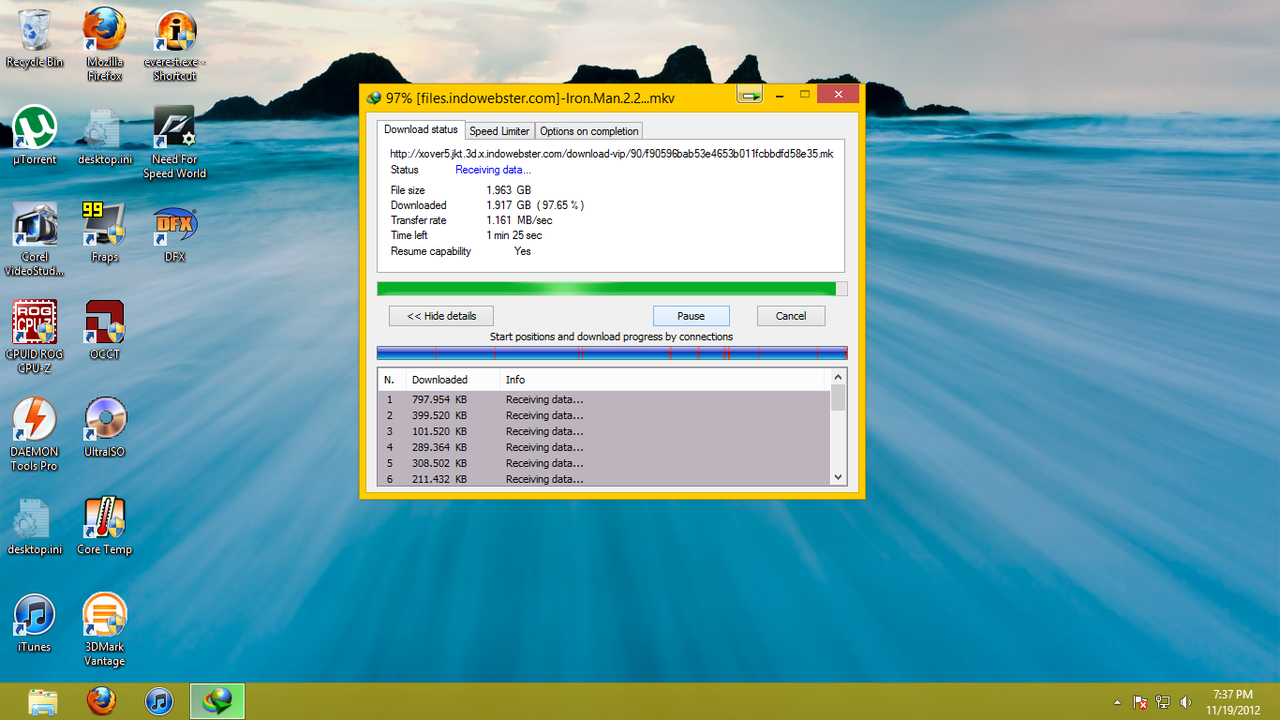Open taskbar clock showing 7:37 PM

[1232, 701]
